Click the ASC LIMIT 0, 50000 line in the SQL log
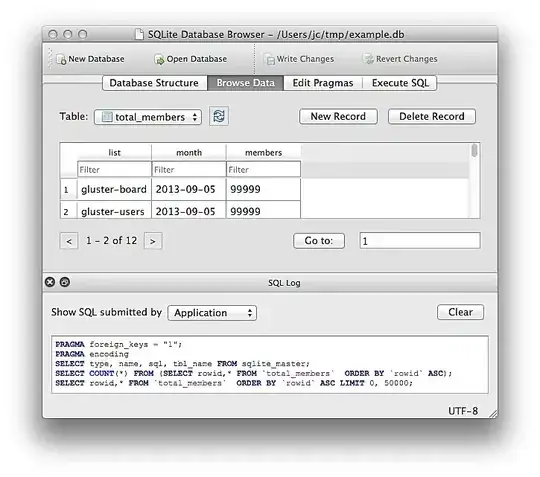540x477 pixels. (234, 383)
